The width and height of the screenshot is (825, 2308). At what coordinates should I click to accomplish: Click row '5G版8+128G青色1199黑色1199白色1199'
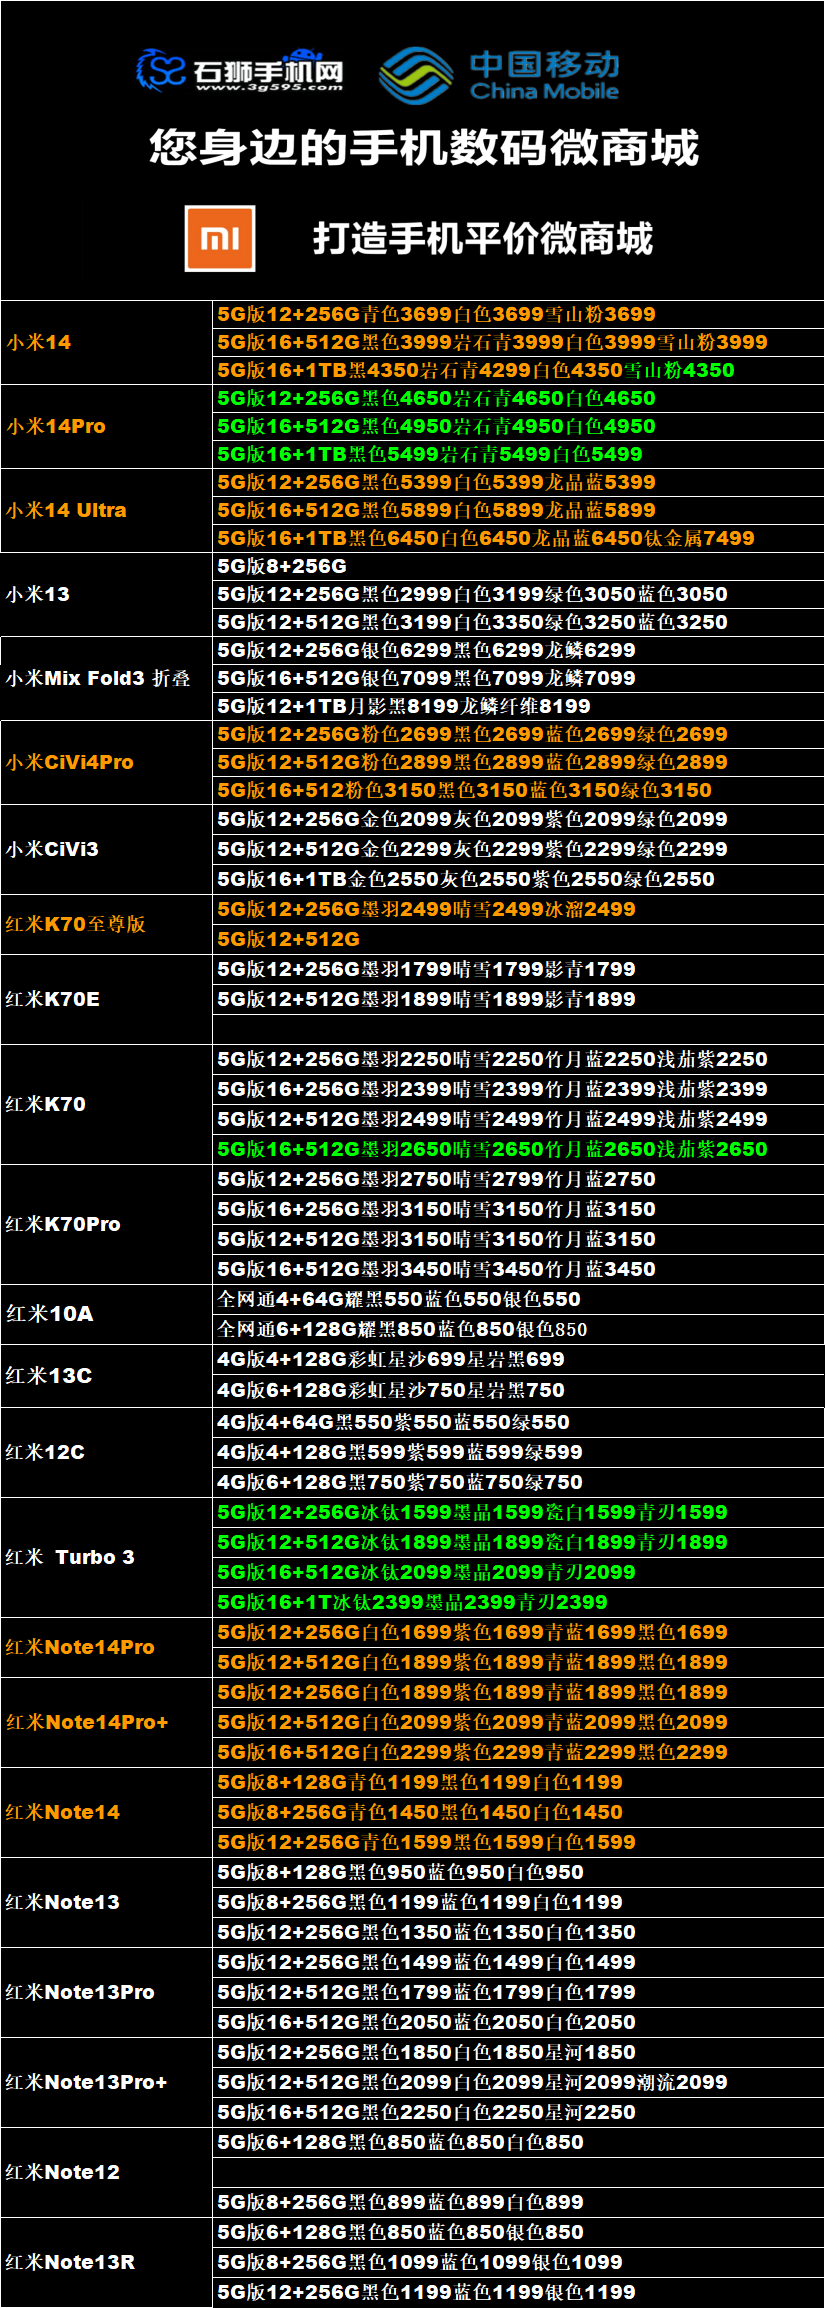click(x=518, y=1782)
